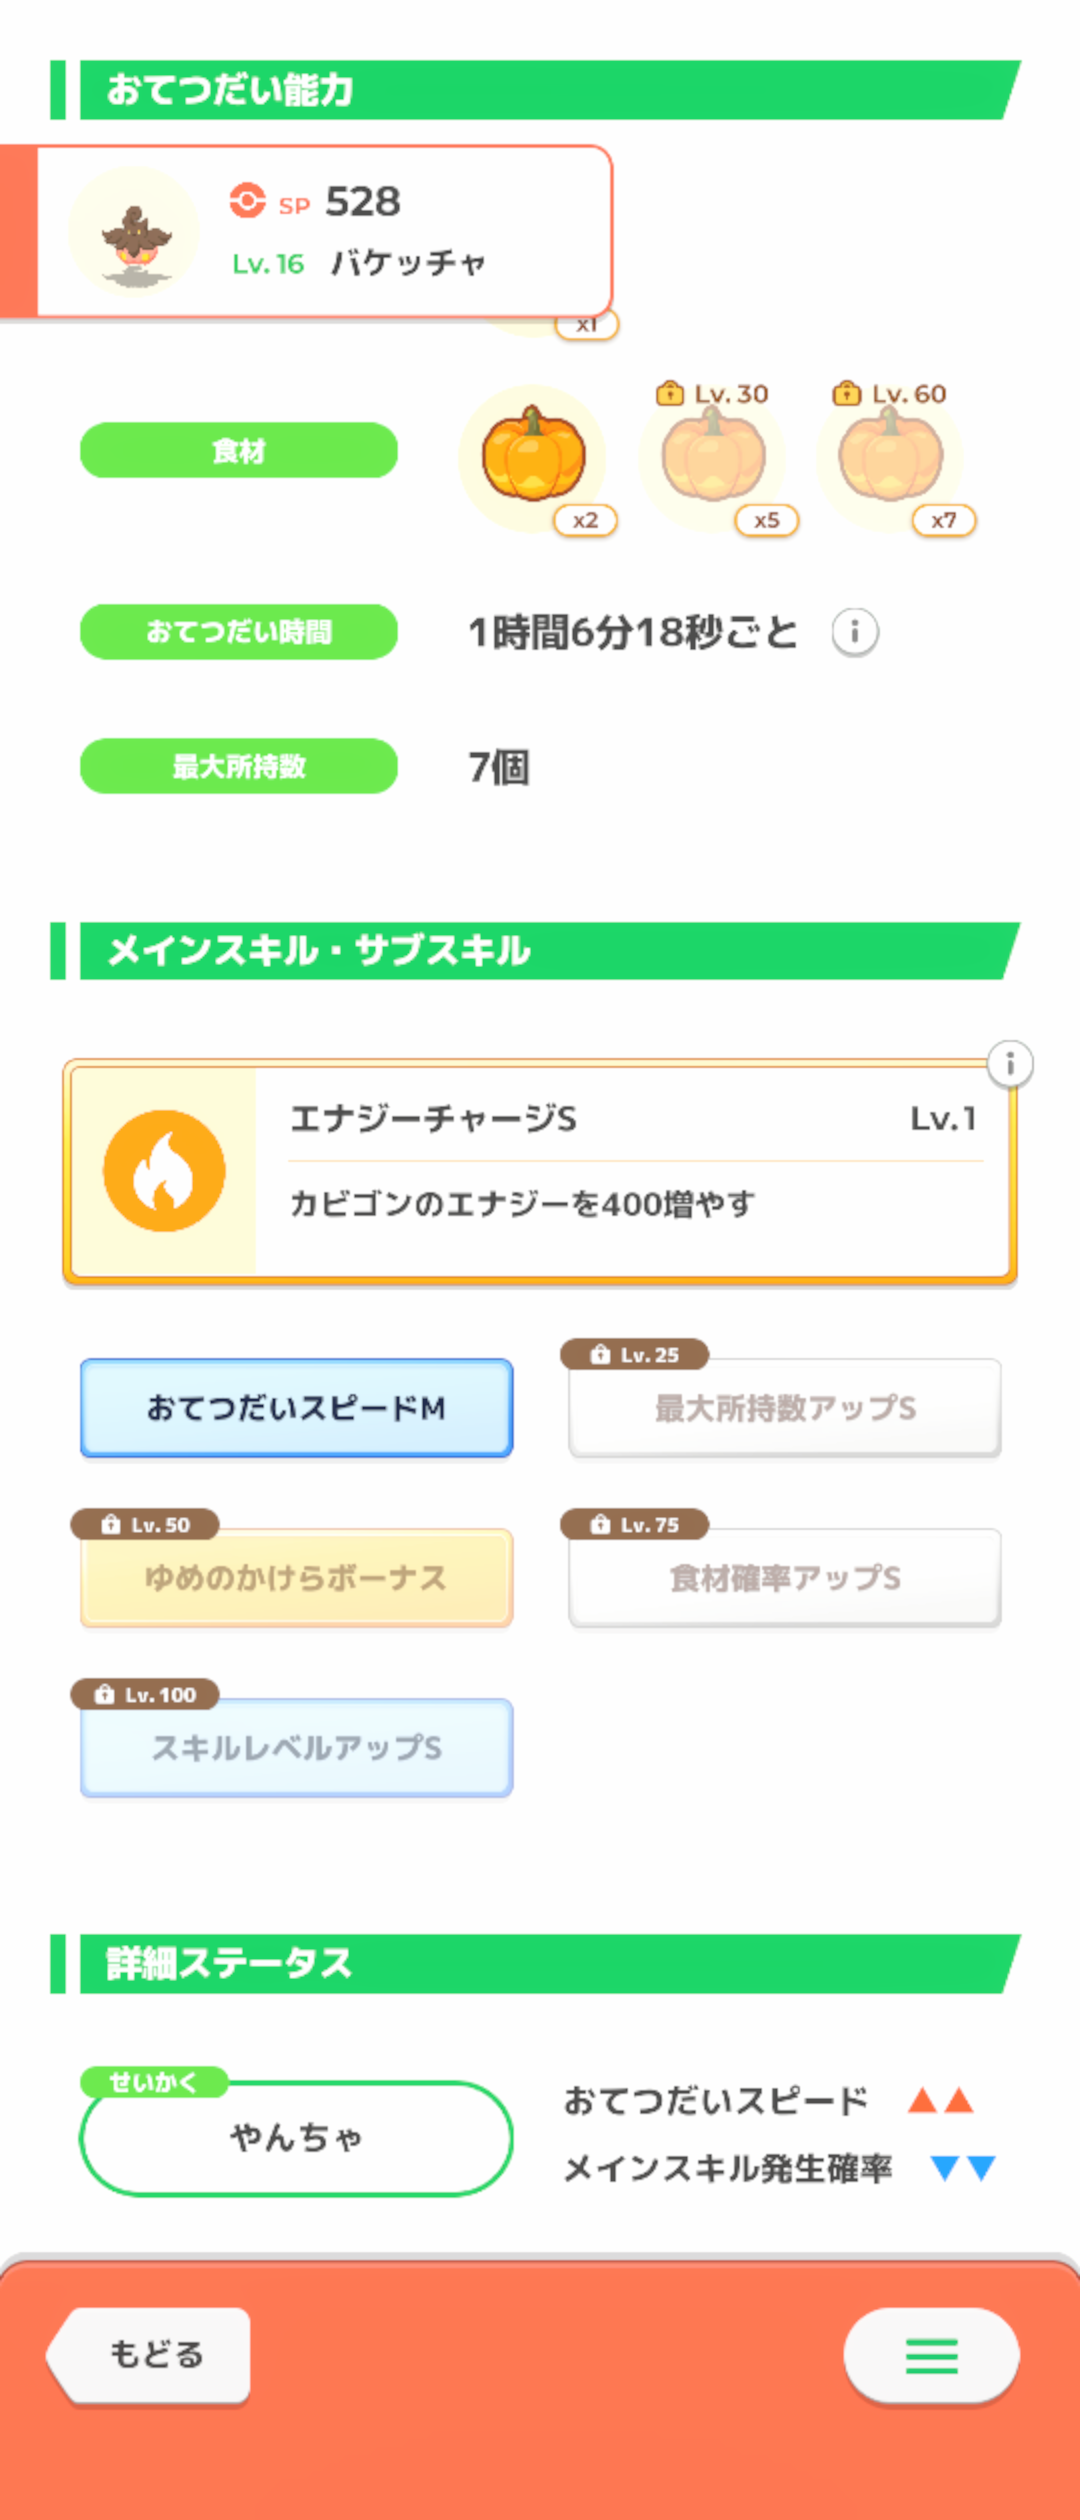Open the main skill info icon
This screenshot has height=2520, width=1080.
1010,1063
